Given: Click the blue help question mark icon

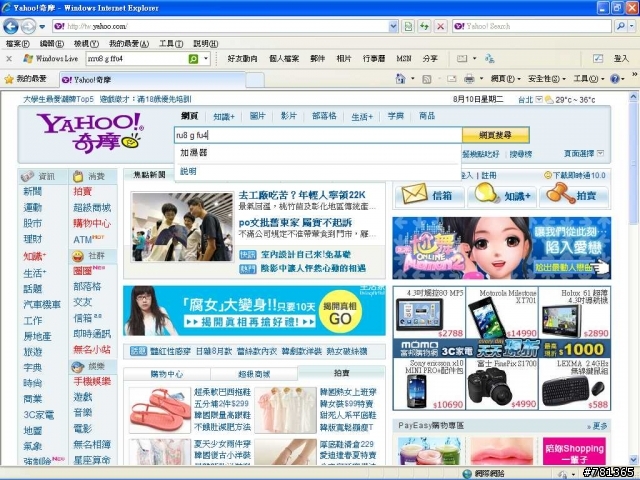Looking at the screenshot, I should pos(615,79).
